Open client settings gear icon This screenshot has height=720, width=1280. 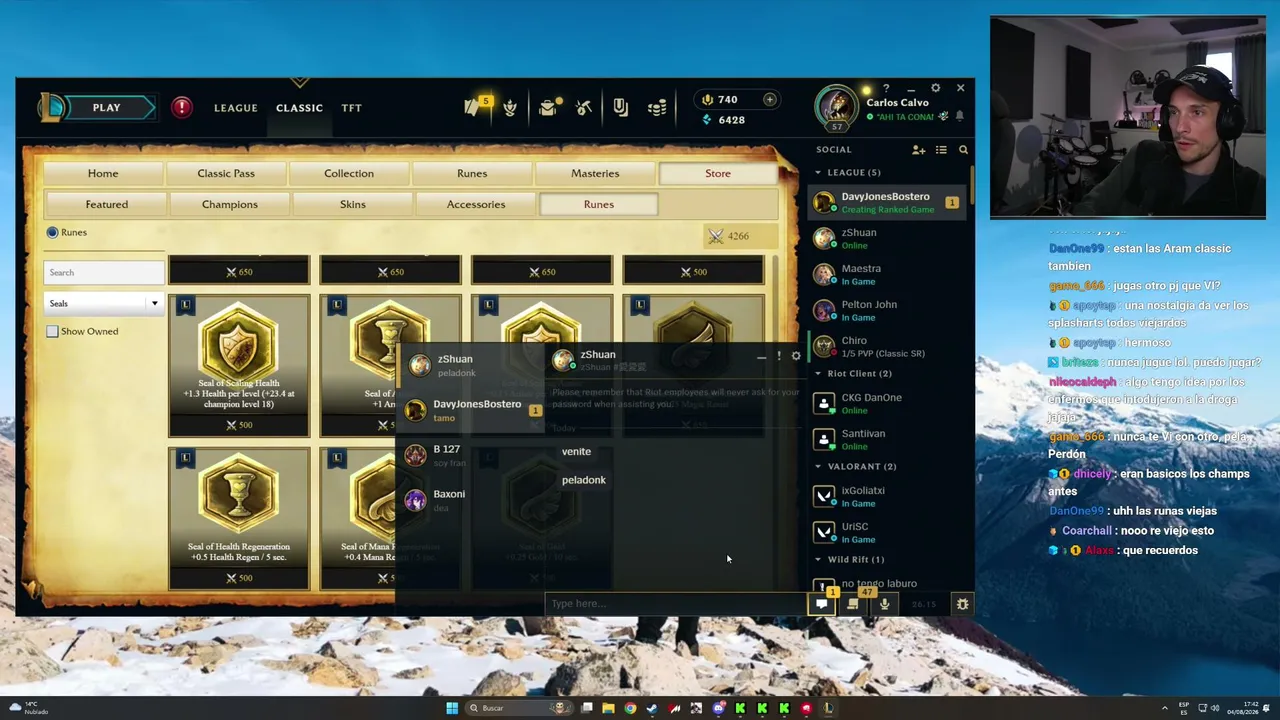(x=935, y=89)
